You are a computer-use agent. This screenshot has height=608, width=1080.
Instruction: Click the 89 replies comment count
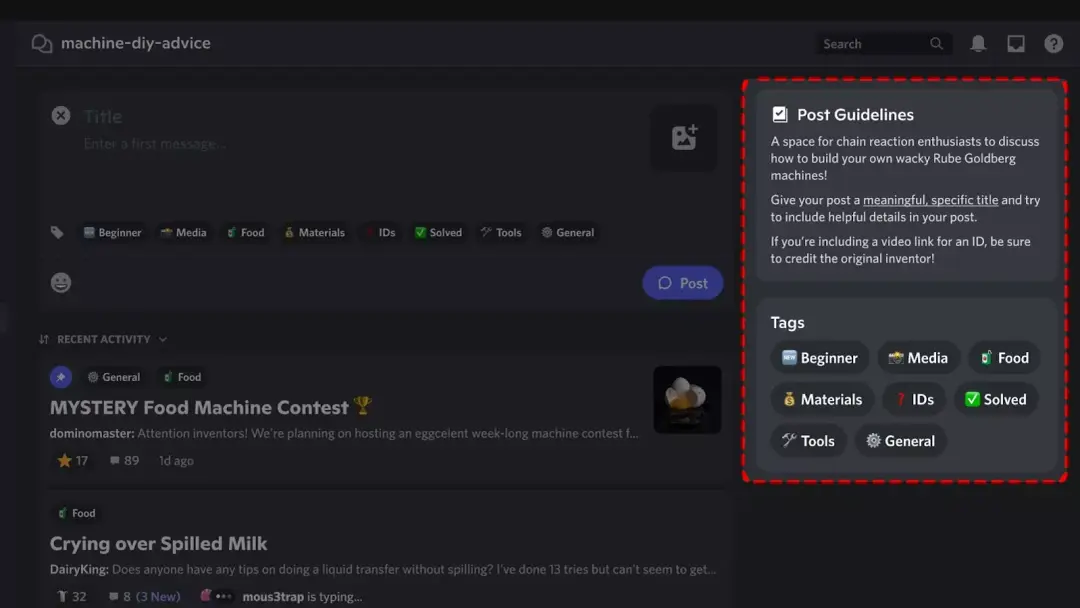124,461
